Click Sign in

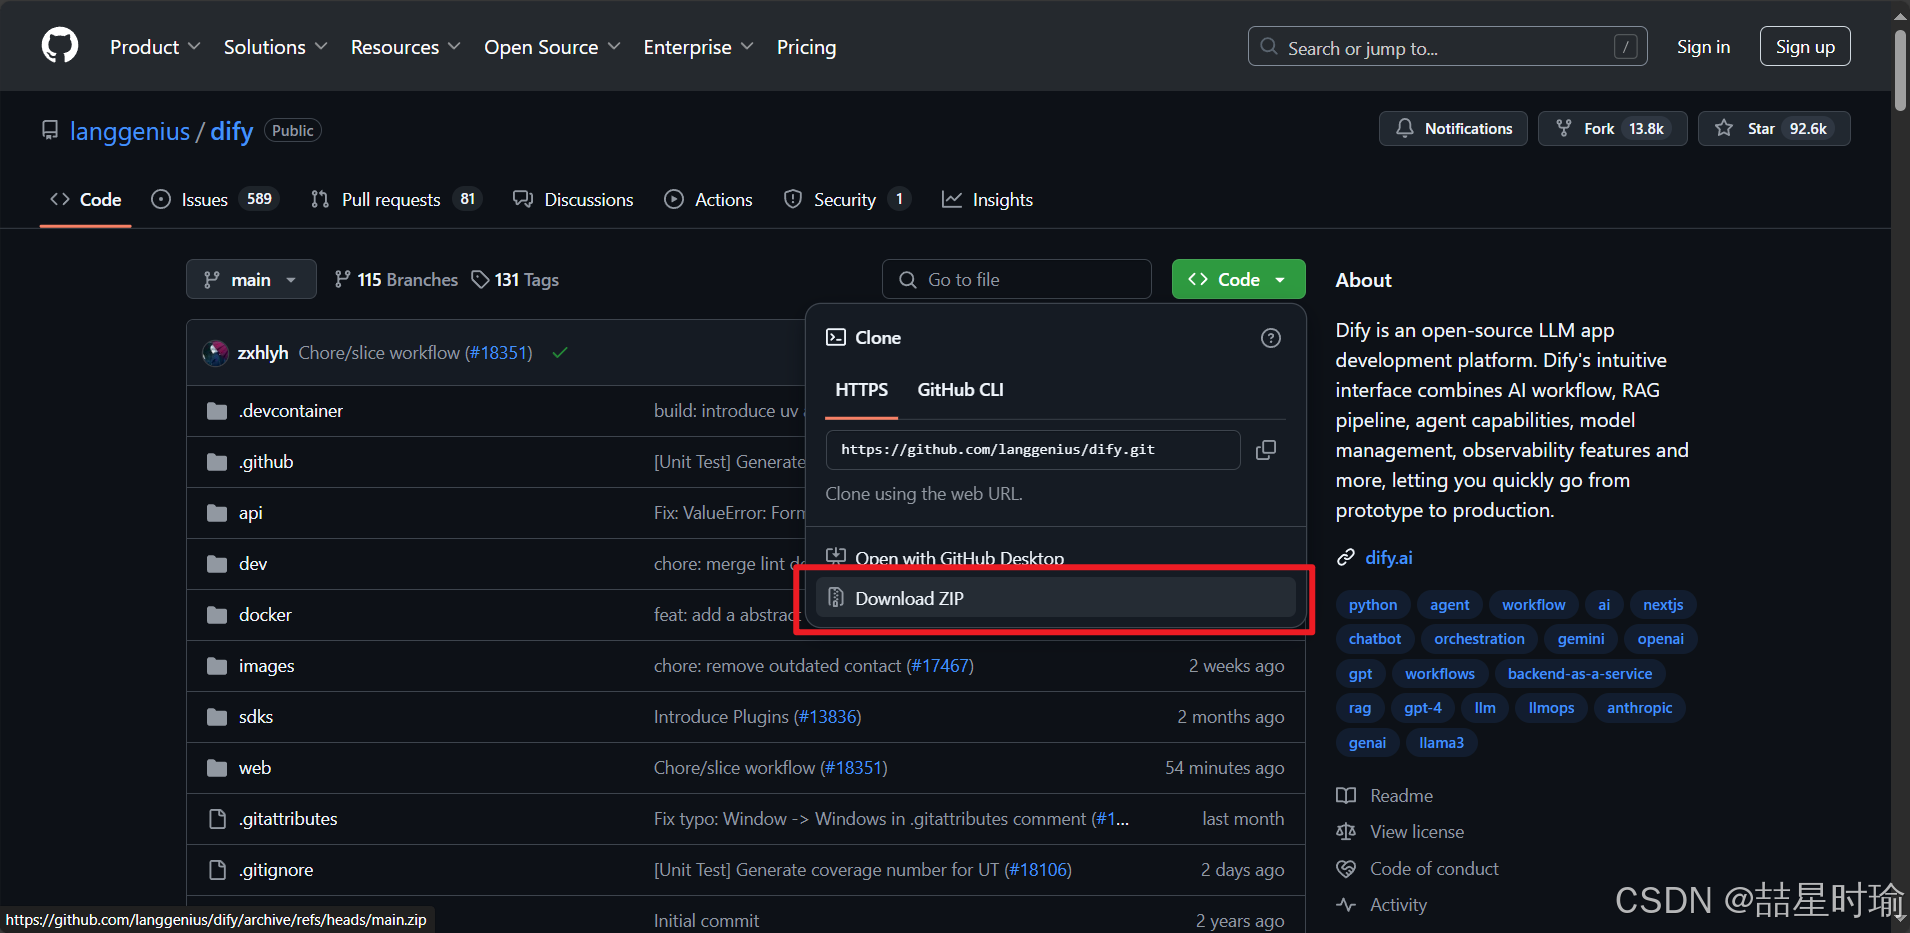1703,47
